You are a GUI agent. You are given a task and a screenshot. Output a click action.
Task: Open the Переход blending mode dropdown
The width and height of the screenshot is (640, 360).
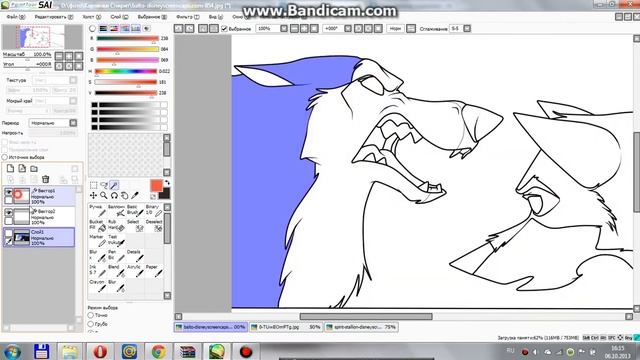click(53, 123)
